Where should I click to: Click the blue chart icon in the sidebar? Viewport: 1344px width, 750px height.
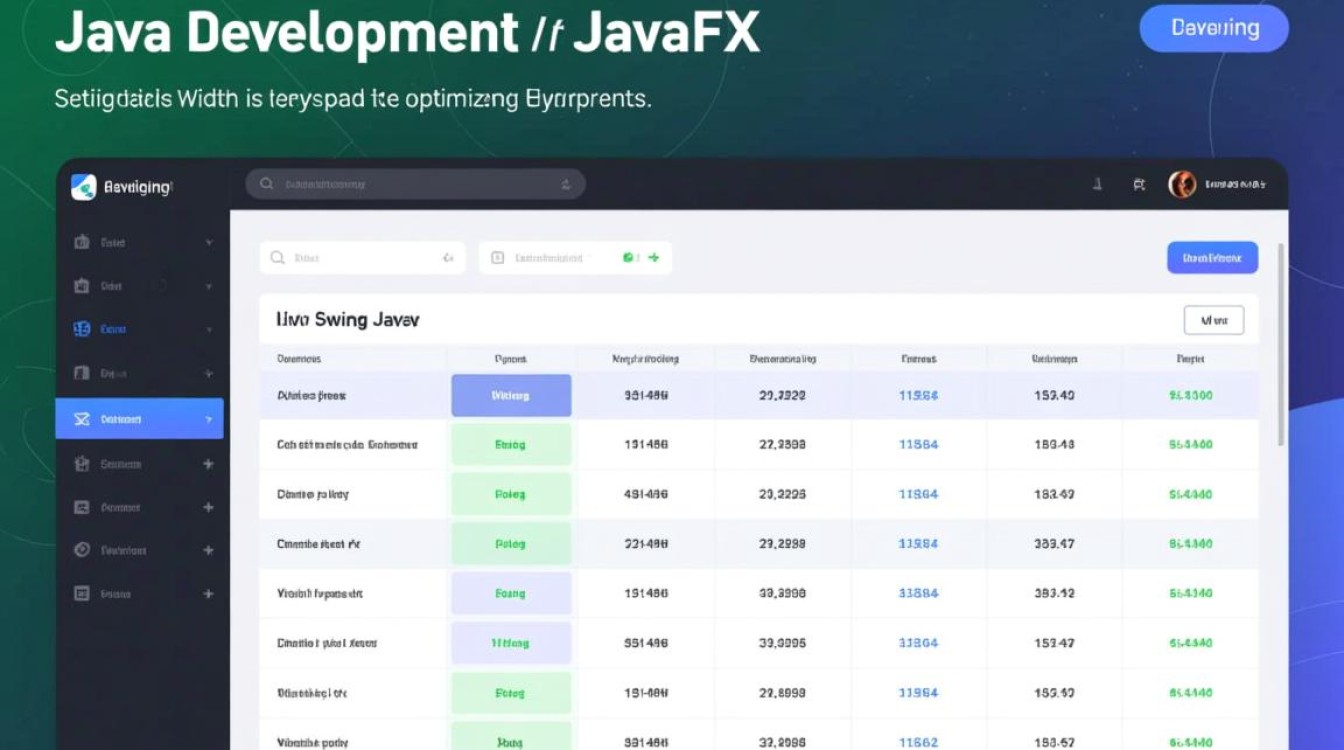pyautogui.click(x=80, y=327)
